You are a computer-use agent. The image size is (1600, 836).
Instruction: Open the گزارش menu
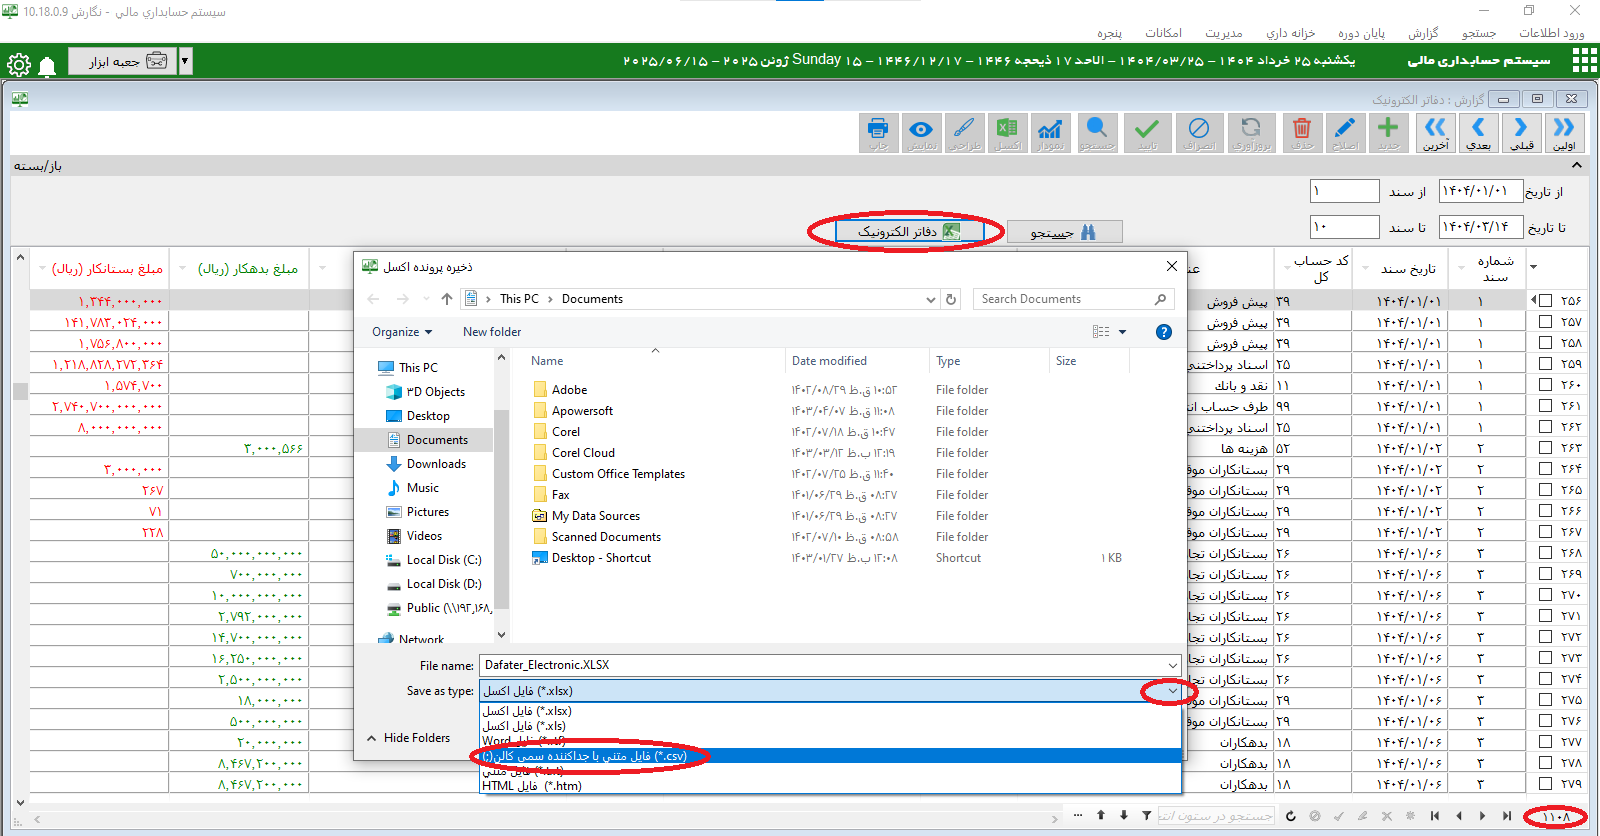tap(1423, 33)
